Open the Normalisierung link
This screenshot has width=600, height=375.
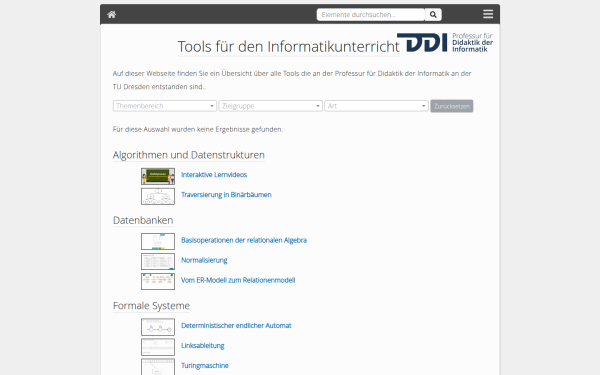204,260
